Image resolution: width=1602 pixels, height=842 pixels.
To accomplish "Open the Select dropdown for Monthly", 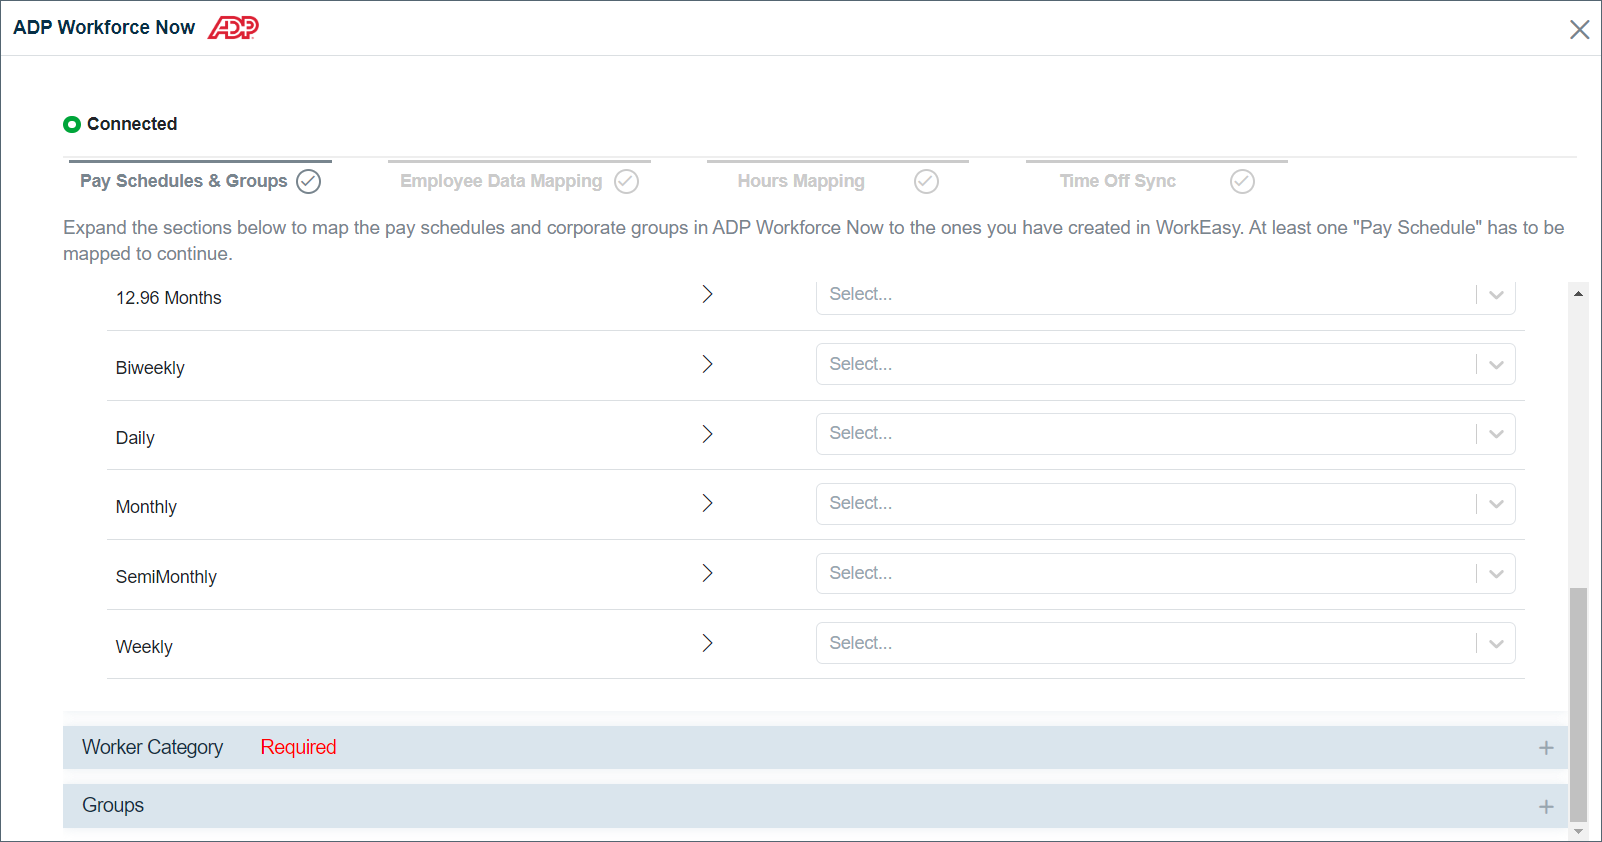I will (1165, 504).
